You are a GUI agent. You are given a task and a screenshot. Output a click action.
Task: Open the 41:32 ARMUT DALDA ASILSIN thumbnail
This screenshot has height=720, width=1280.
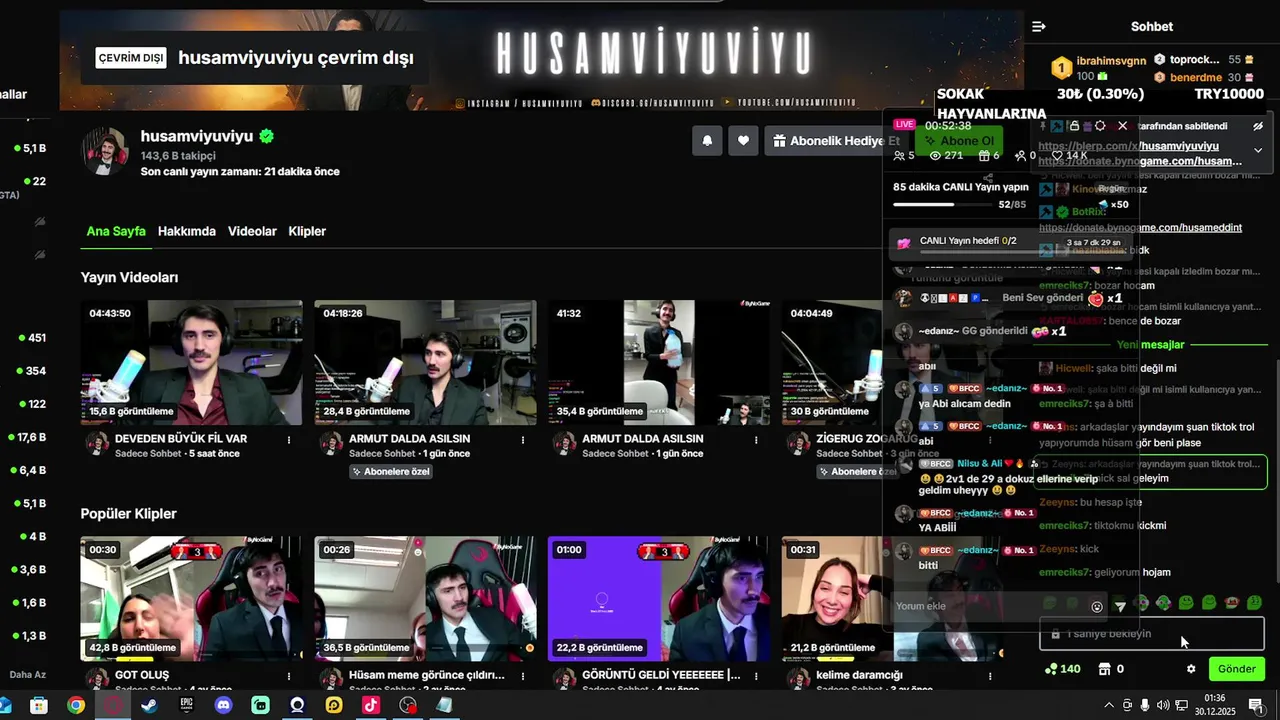(659, 362)
